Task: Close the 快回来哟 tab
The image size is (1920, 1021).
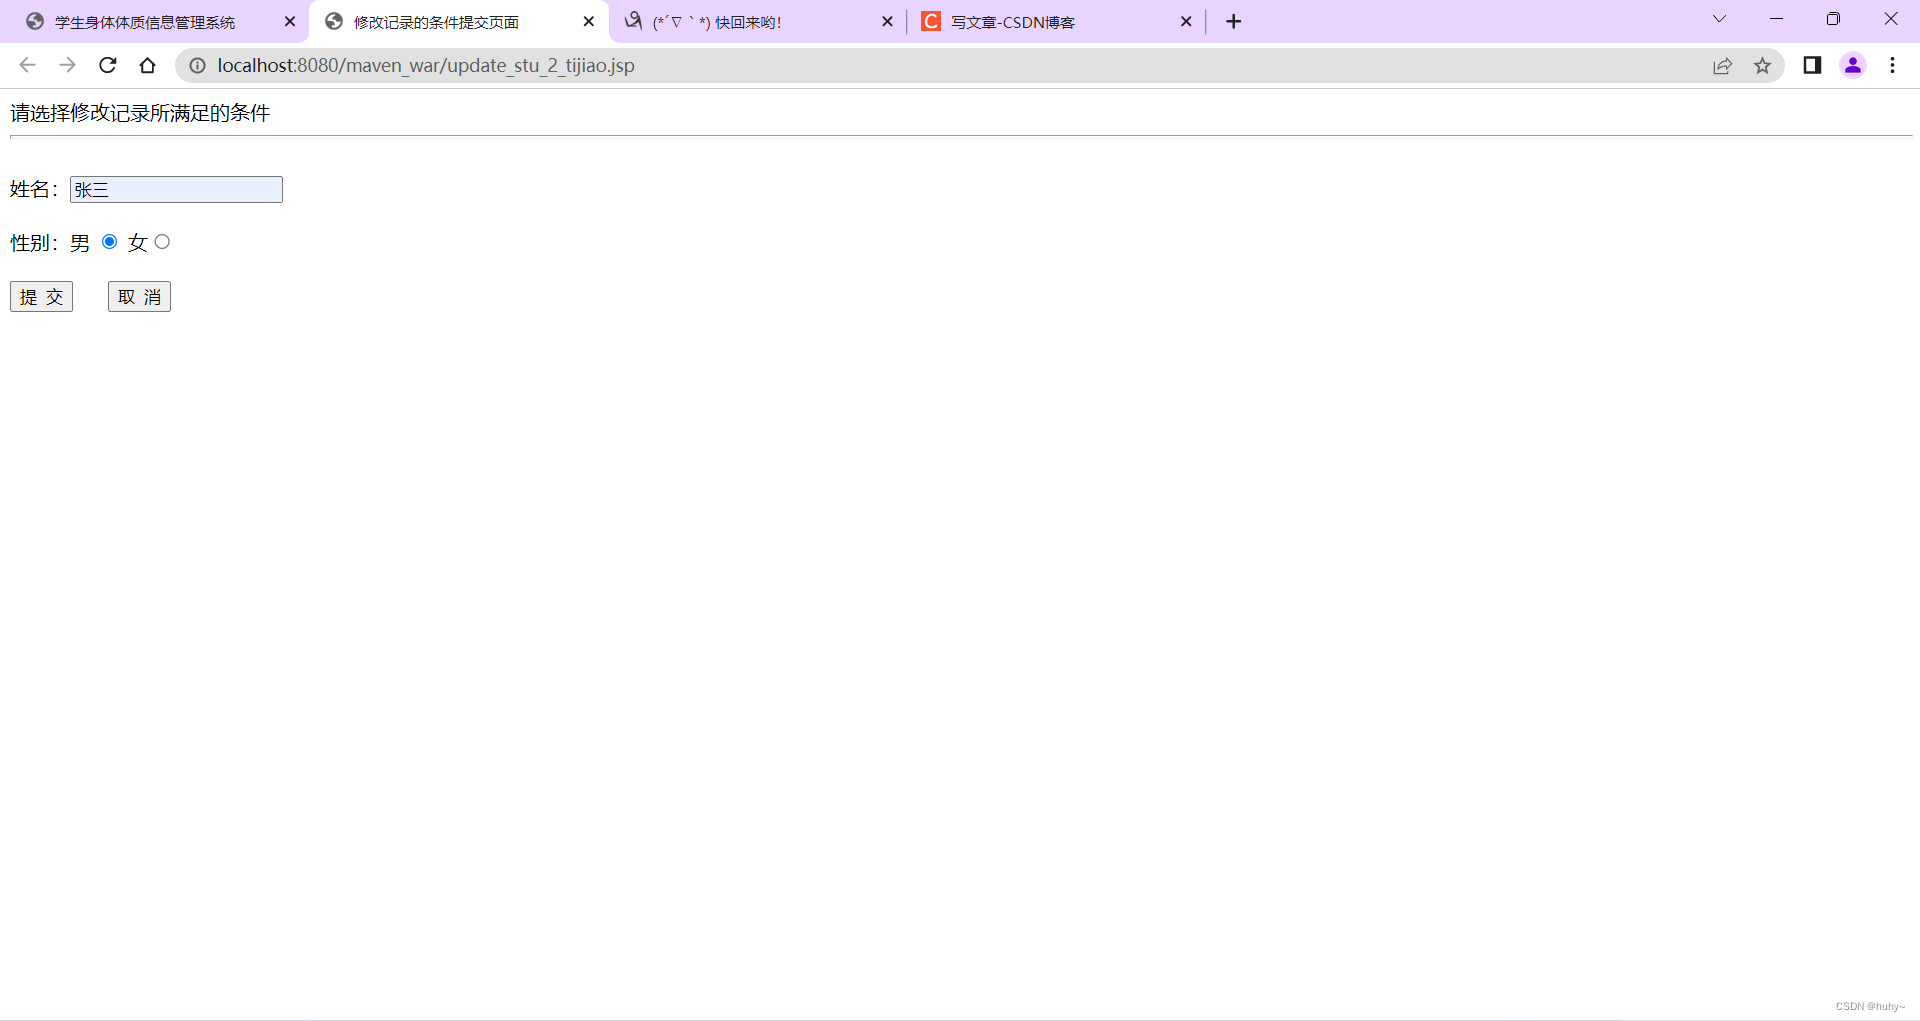Action: tap(887, 21)
